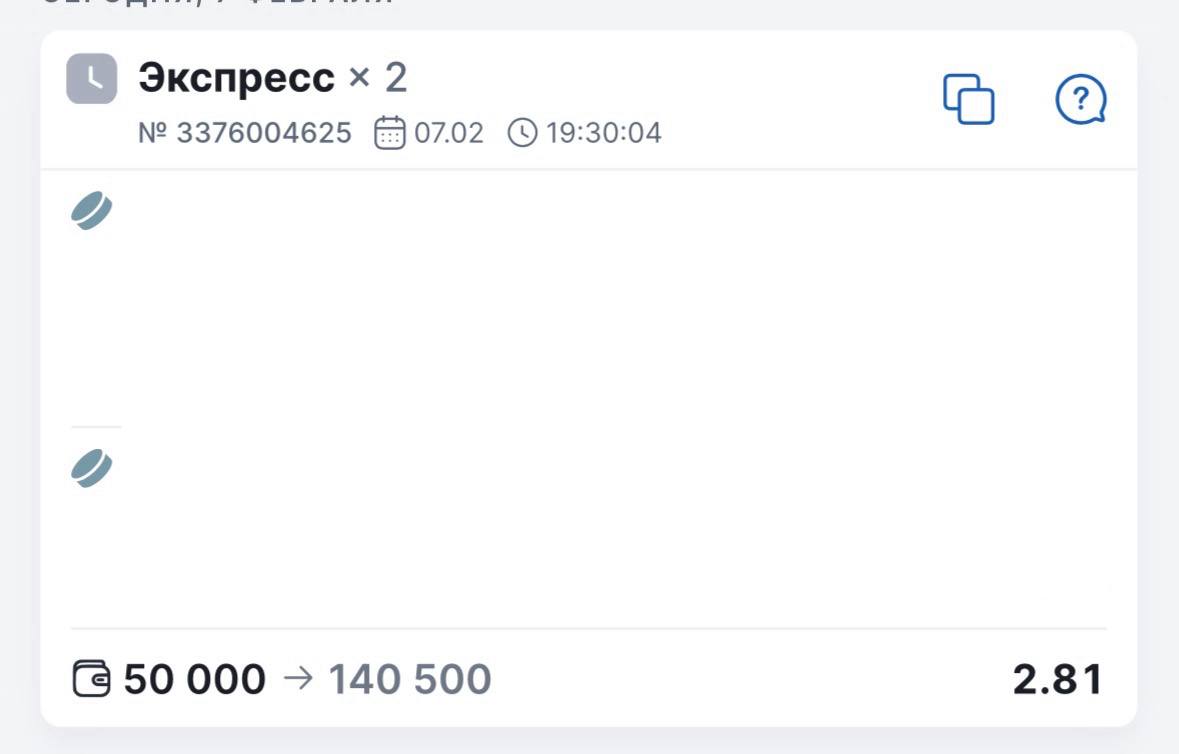Click the arrow between stake and payout
This screenshot has width=1179, height=754.
[297, 680]
